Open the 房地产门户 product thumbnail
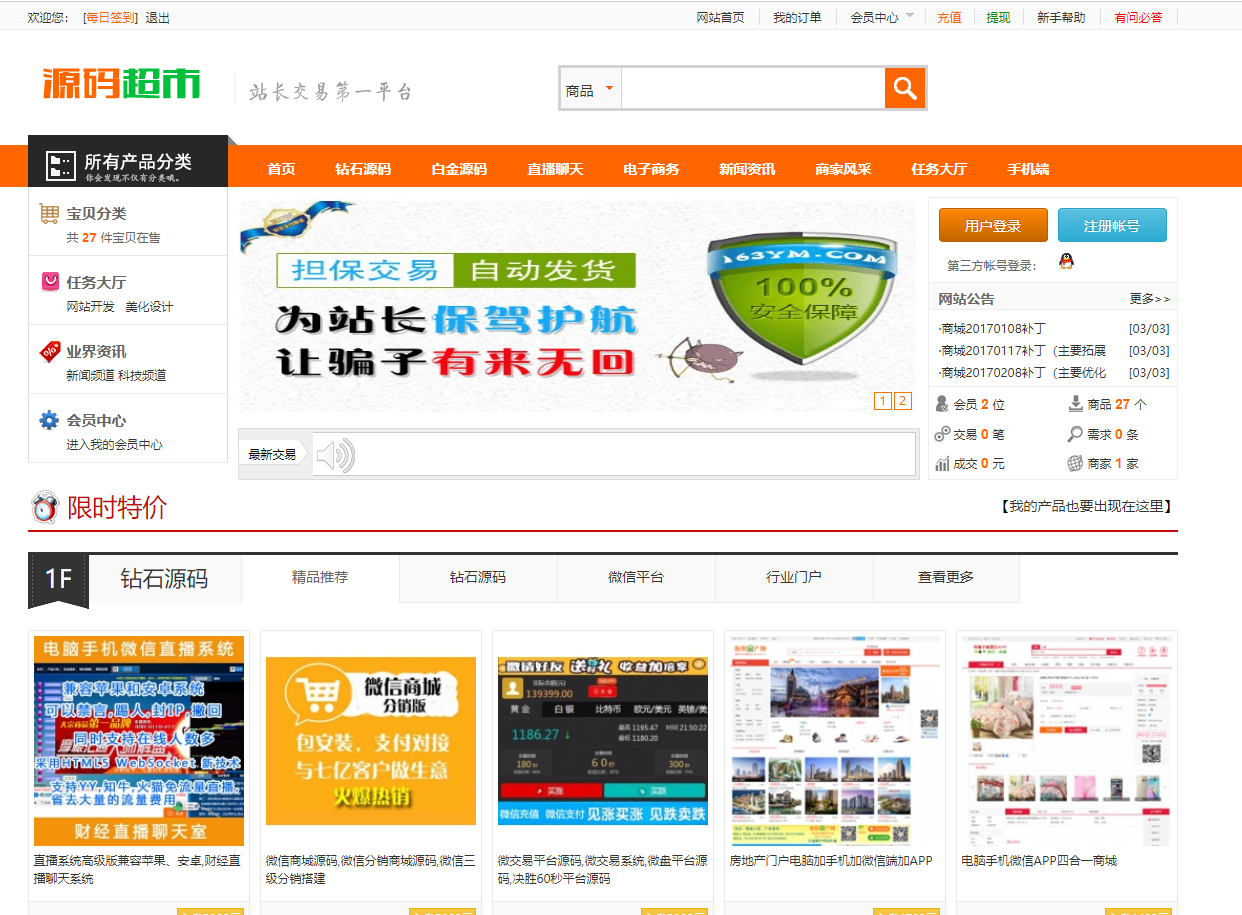The width and height of the screenshot is (1242, 915). pos(835,741)
